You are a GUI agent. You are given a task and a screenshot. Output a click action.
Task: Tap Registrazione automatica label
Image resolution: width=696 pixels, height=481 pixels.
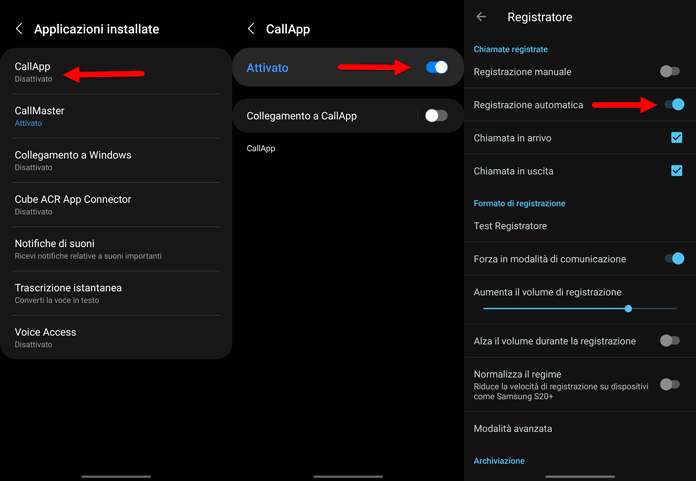click(x=528, y=105)
